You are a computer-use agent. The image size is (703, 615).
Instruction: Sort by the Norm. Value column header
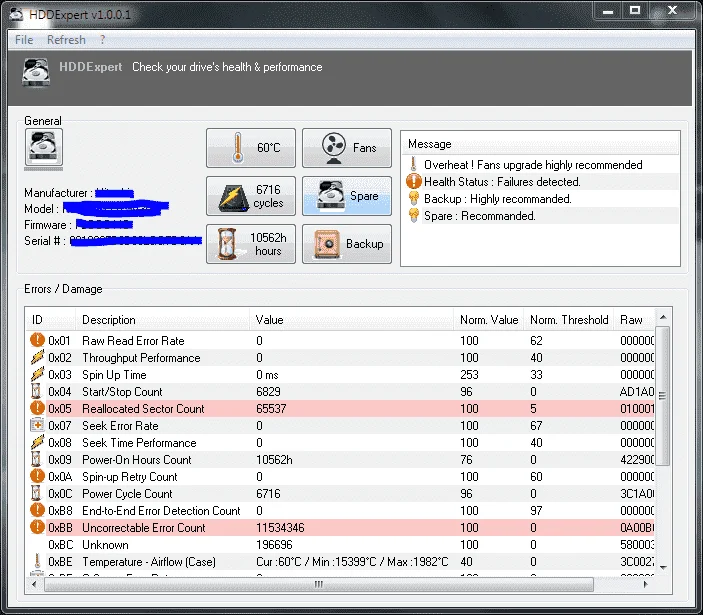click(x=489, y=320)
